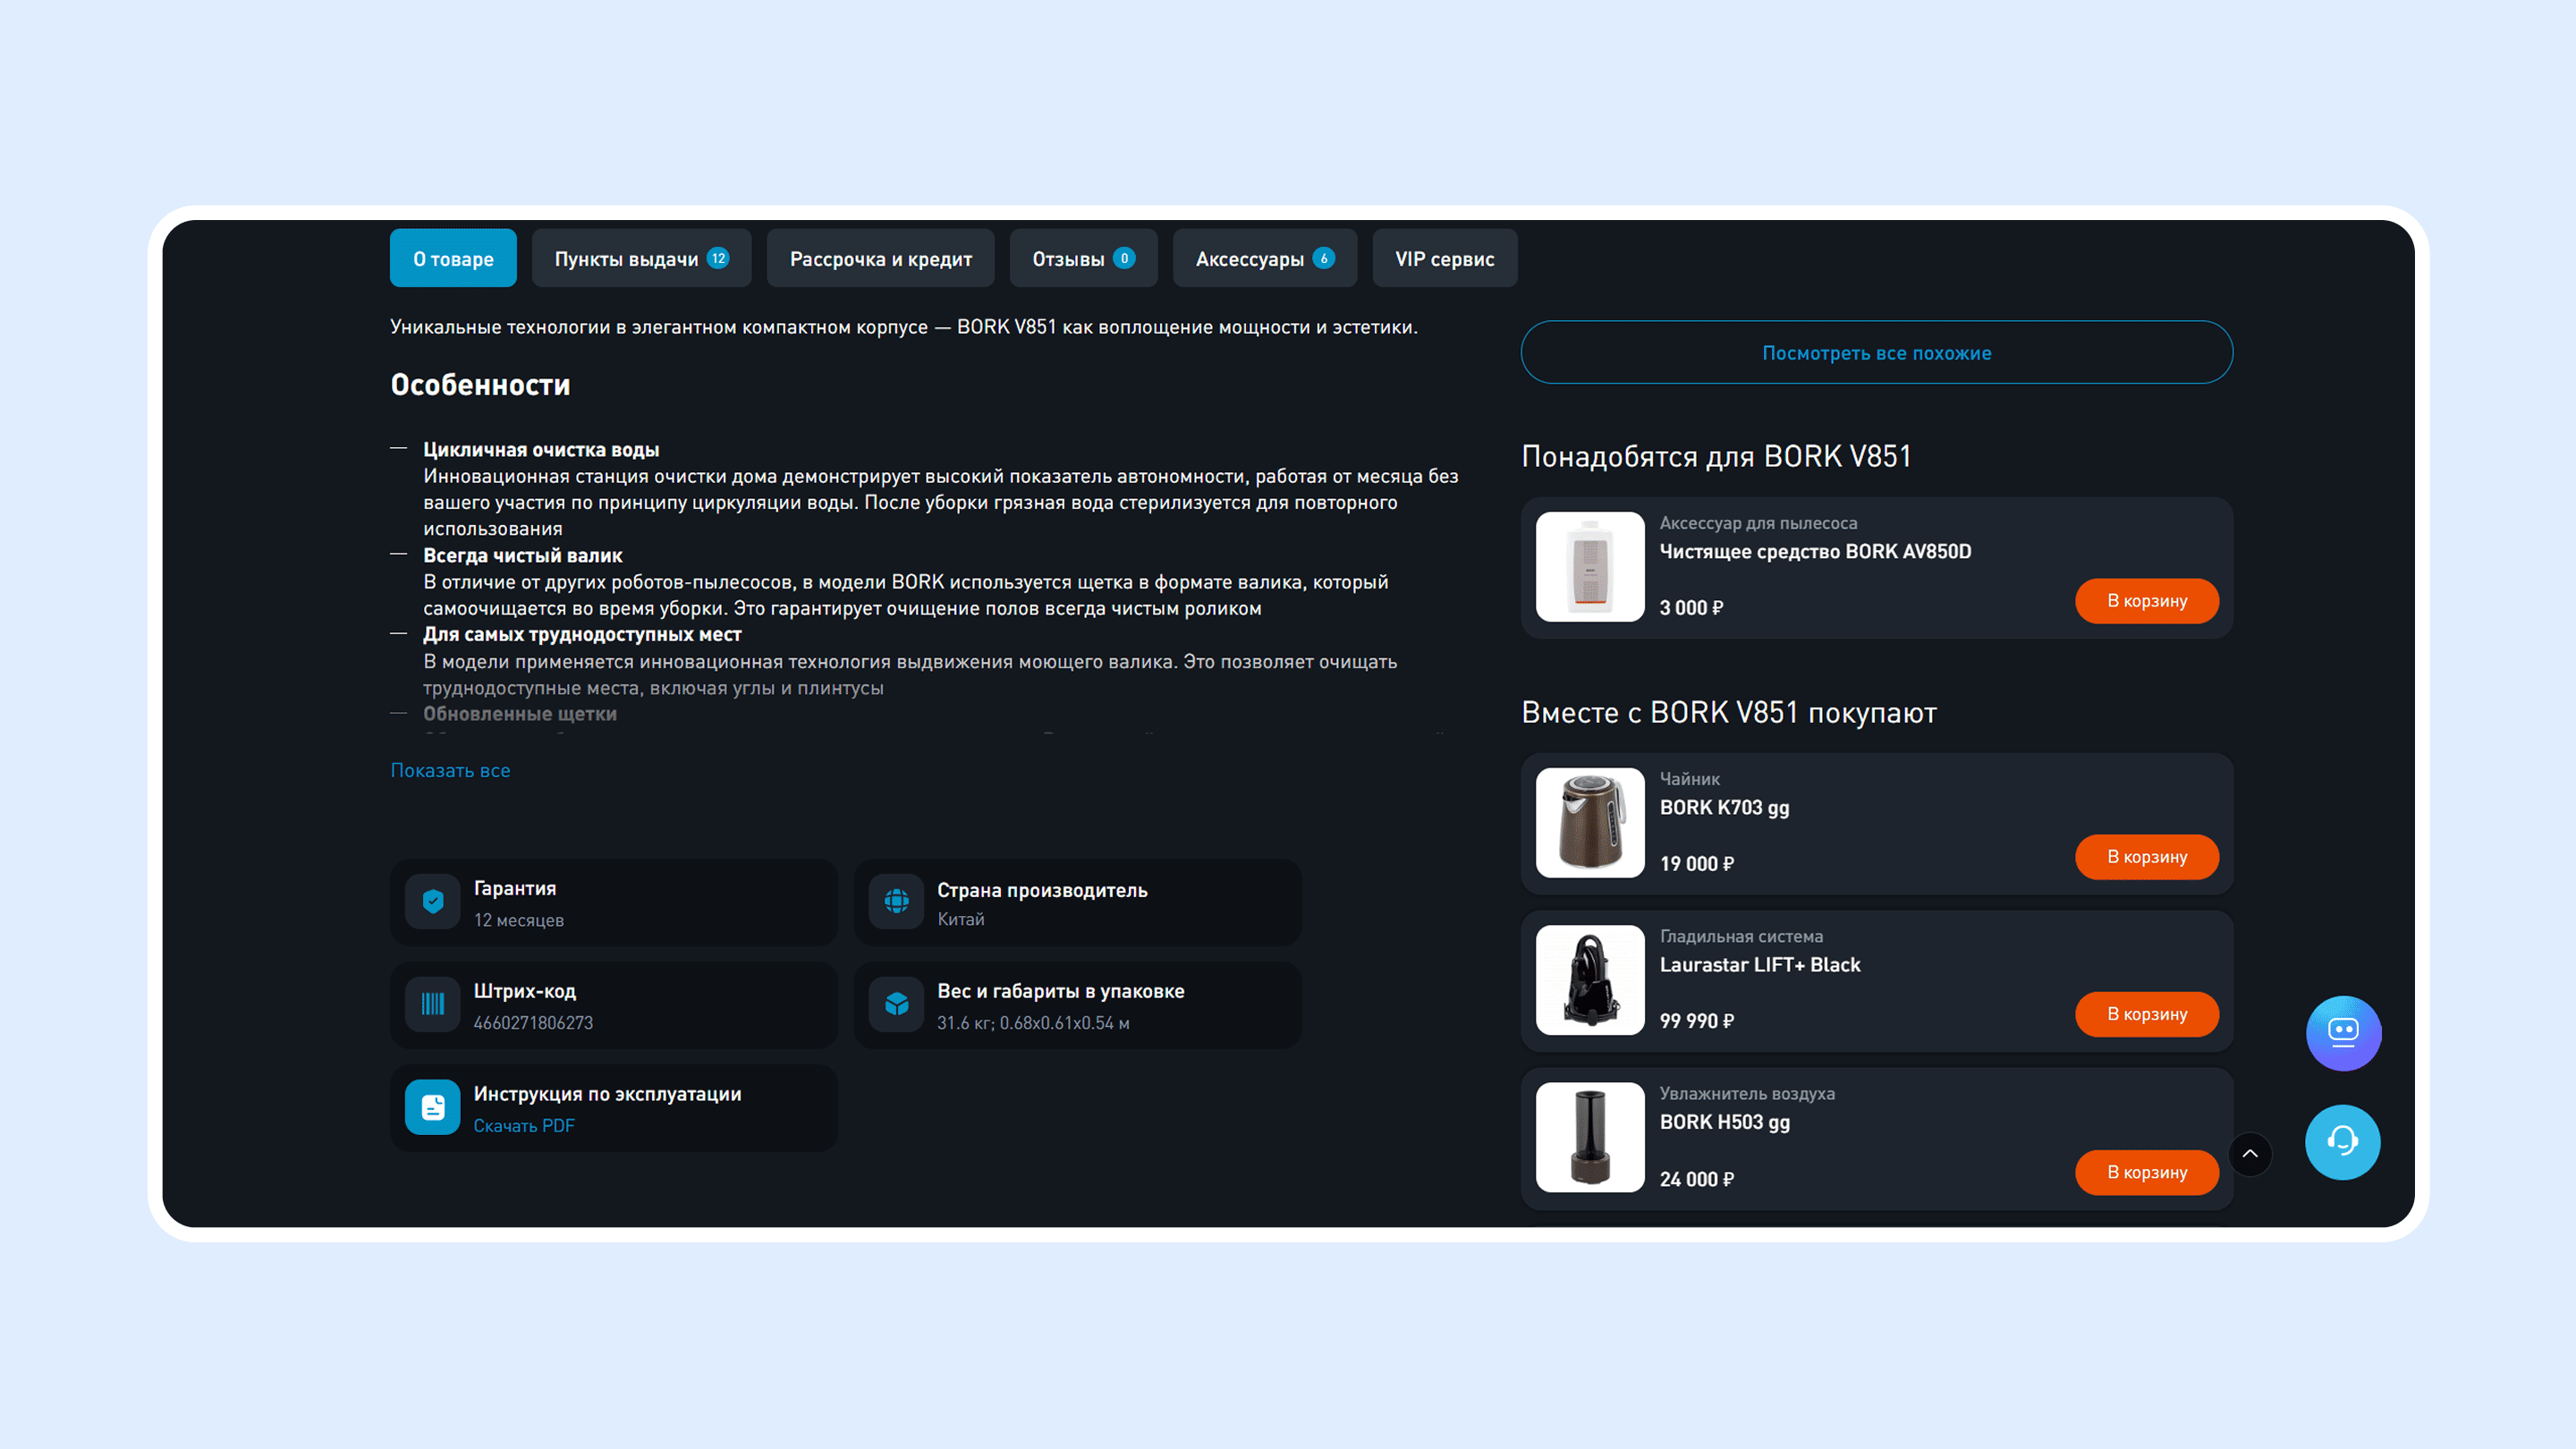2576x1449 pixels.
Task: Add Чистящее средство BORK AV850D to cart
Action: click(2146, 601)
